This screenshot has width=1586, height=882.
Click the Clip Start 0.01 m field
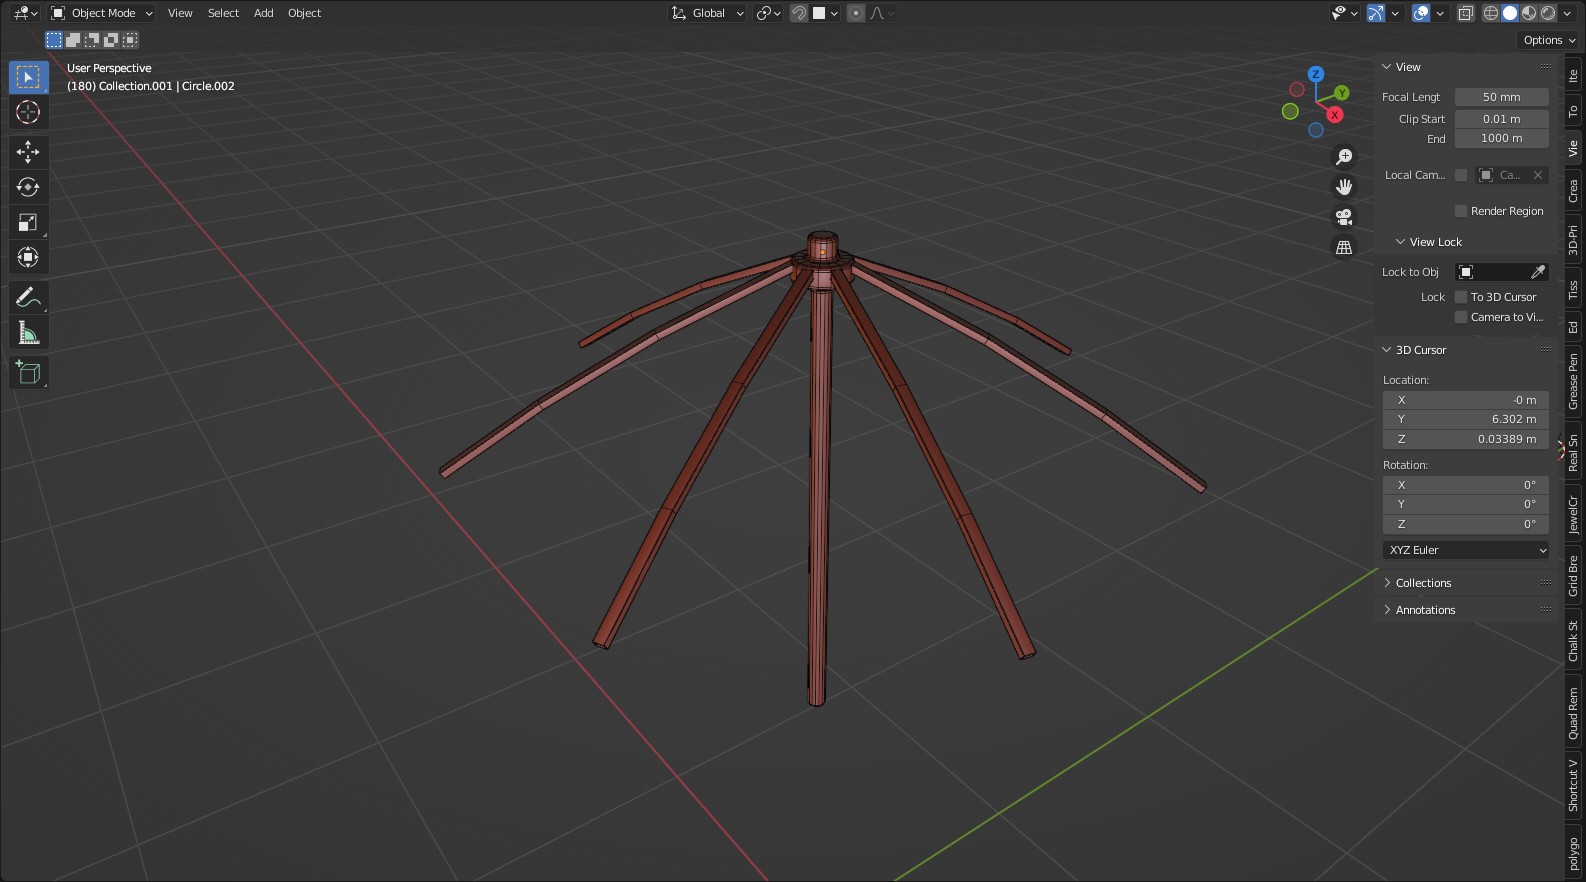1501,119
